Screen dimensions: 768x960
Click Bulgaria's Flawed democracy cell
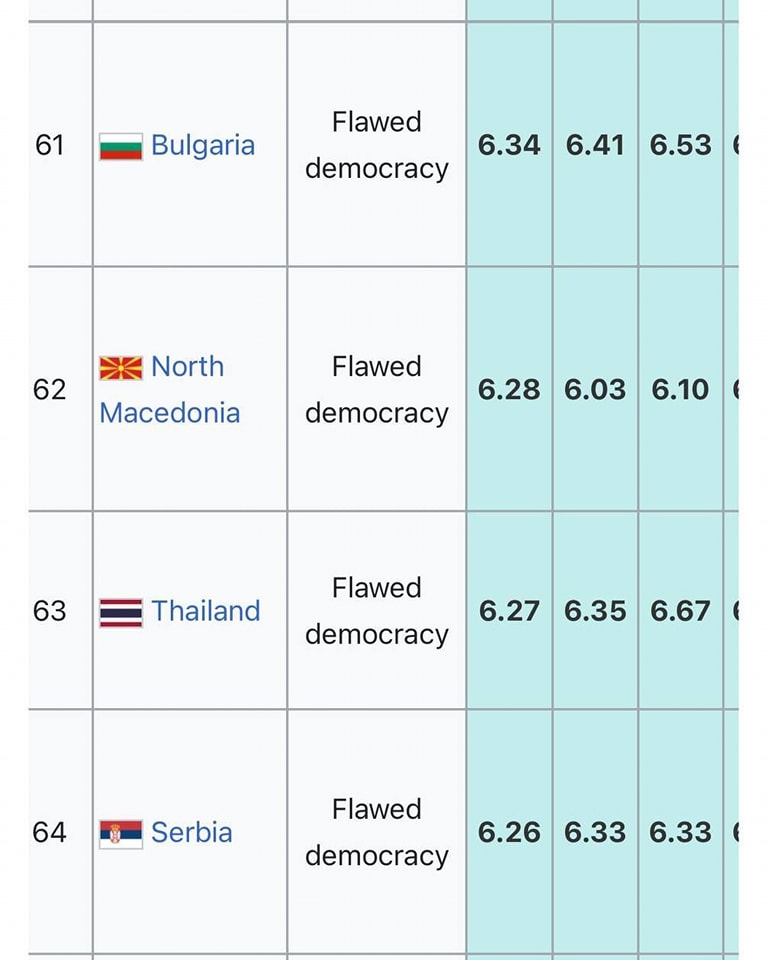(x=376, y=146)
